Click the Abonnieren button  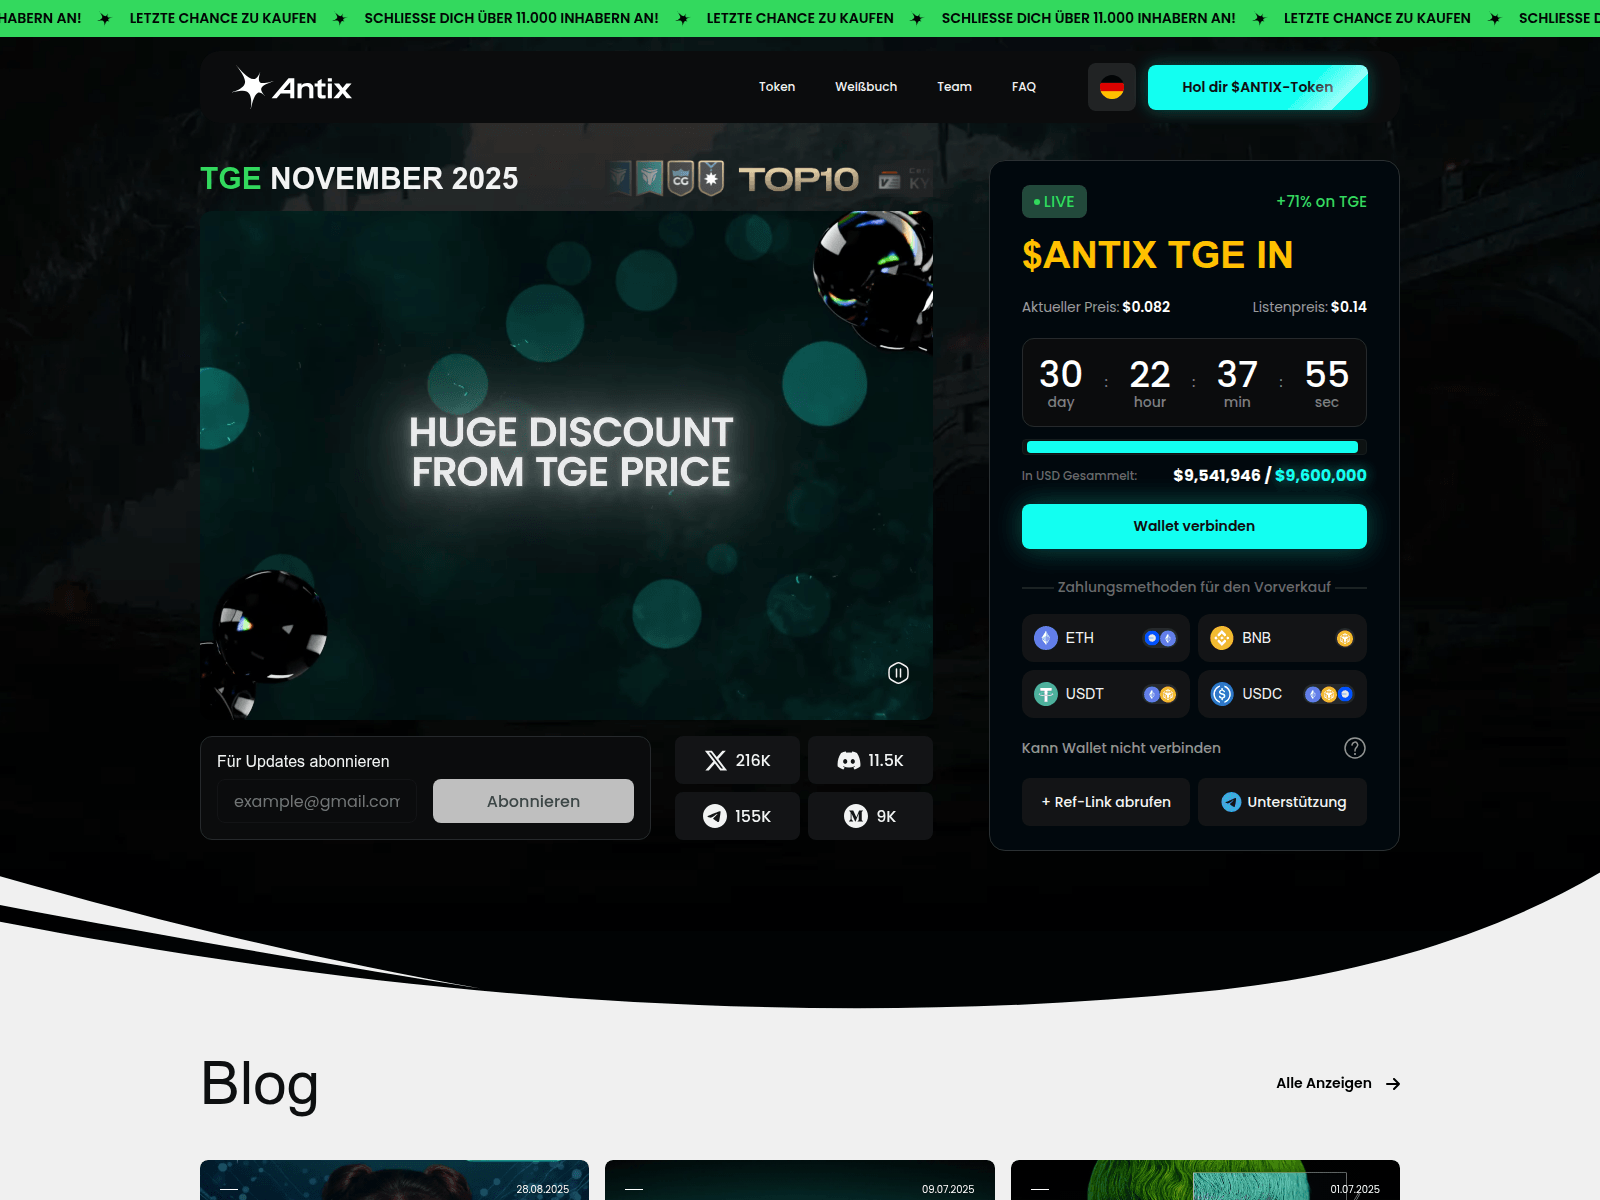click(x=533, y=801)
